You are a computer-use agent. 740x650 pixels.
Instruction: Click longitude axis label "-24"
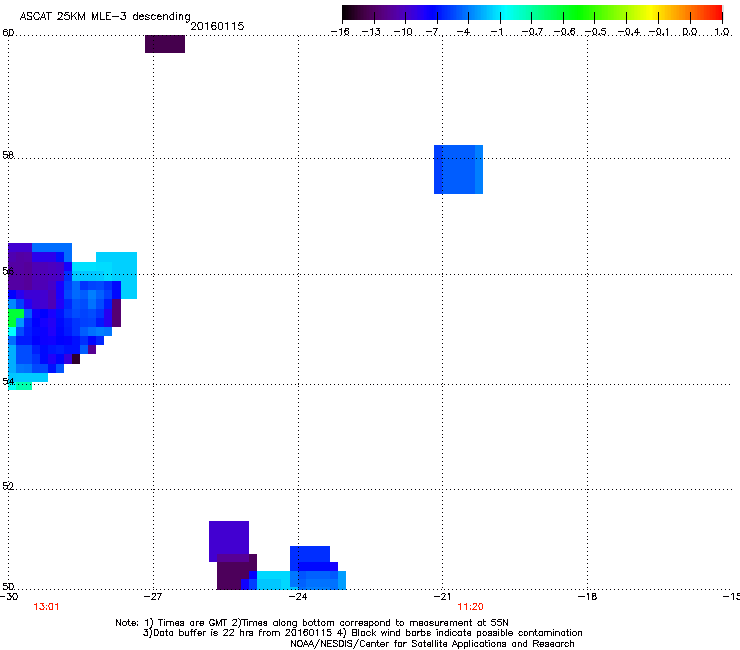(298, 597)
